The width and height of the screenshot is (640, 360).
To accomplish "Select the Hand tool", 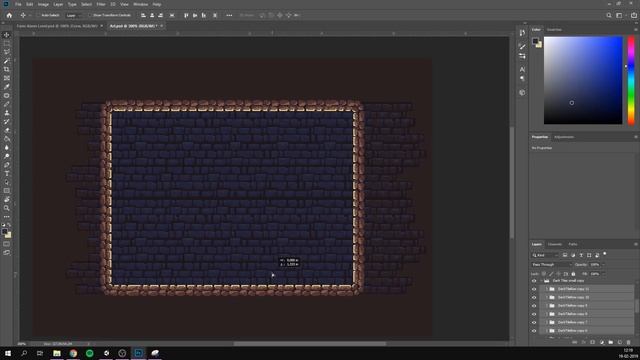I will pos(7,200).
